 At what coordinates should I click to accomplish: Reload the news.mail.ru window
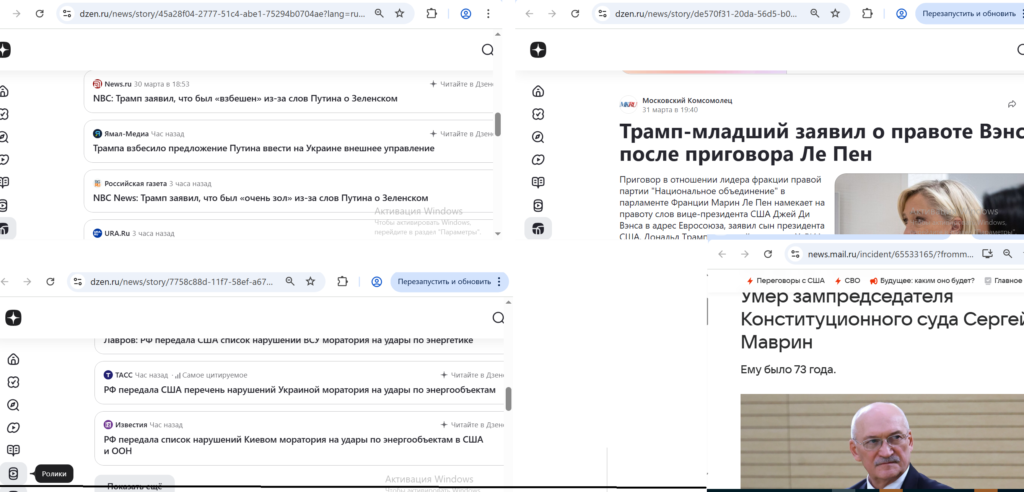coord(768,254)
